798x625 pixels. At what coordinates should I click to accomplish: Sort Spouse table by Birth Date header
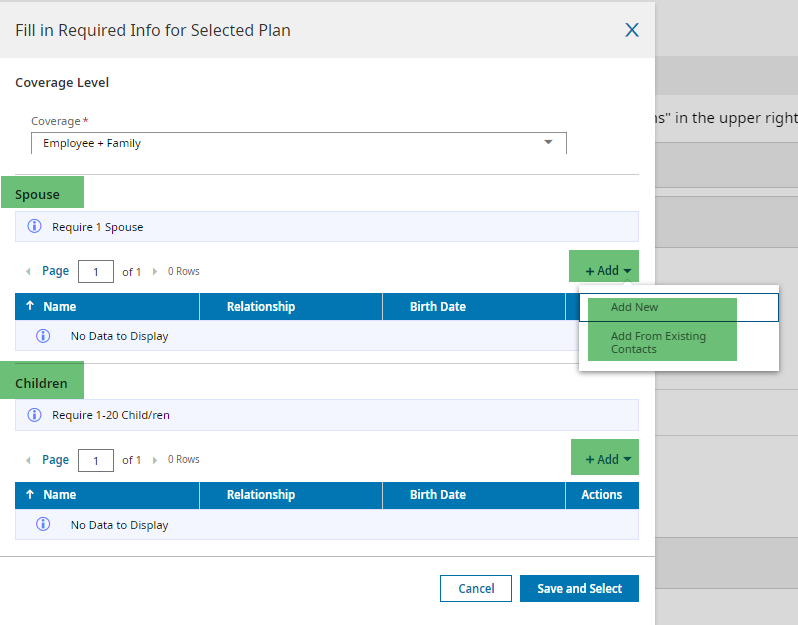(438, 307)
